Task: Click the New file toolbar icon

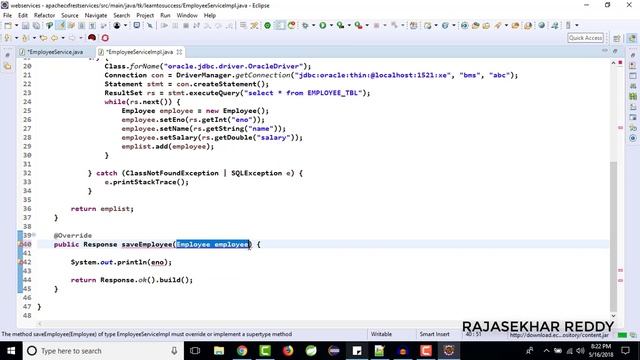Action: pos(8,25)
